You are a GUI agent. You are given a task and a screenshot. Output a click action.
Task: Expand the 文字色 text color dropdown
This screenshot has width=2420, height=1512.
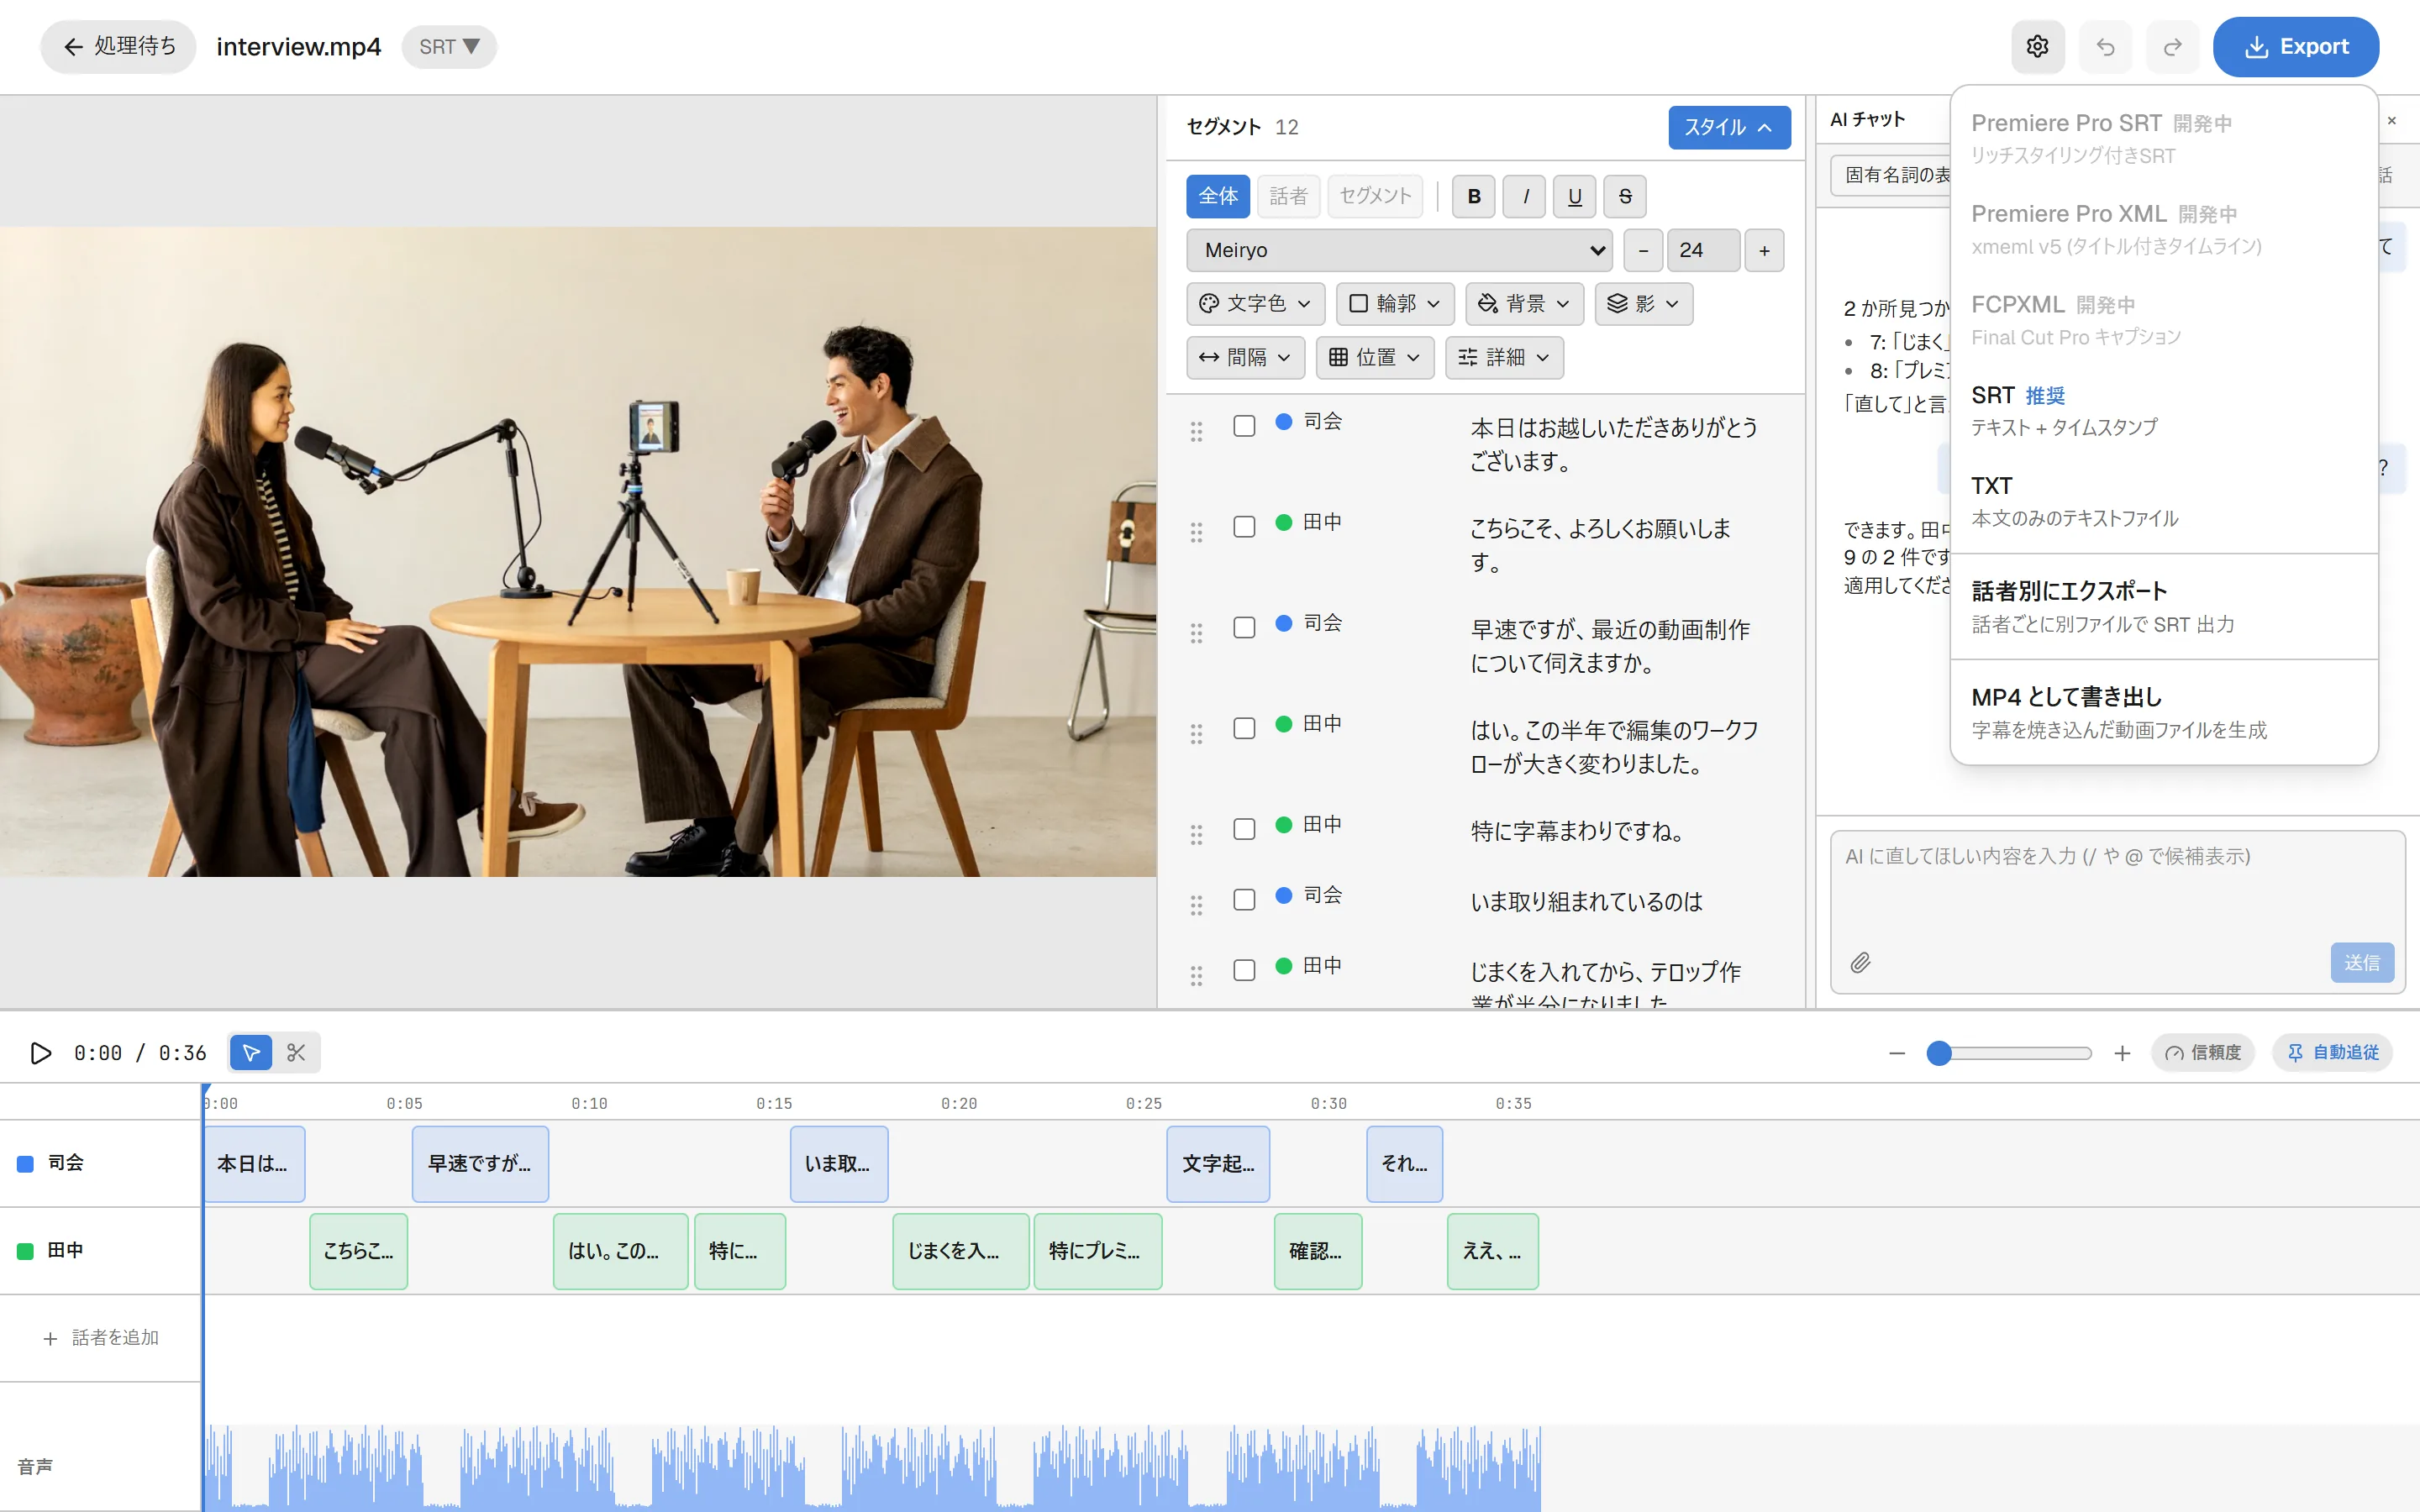1255,303
